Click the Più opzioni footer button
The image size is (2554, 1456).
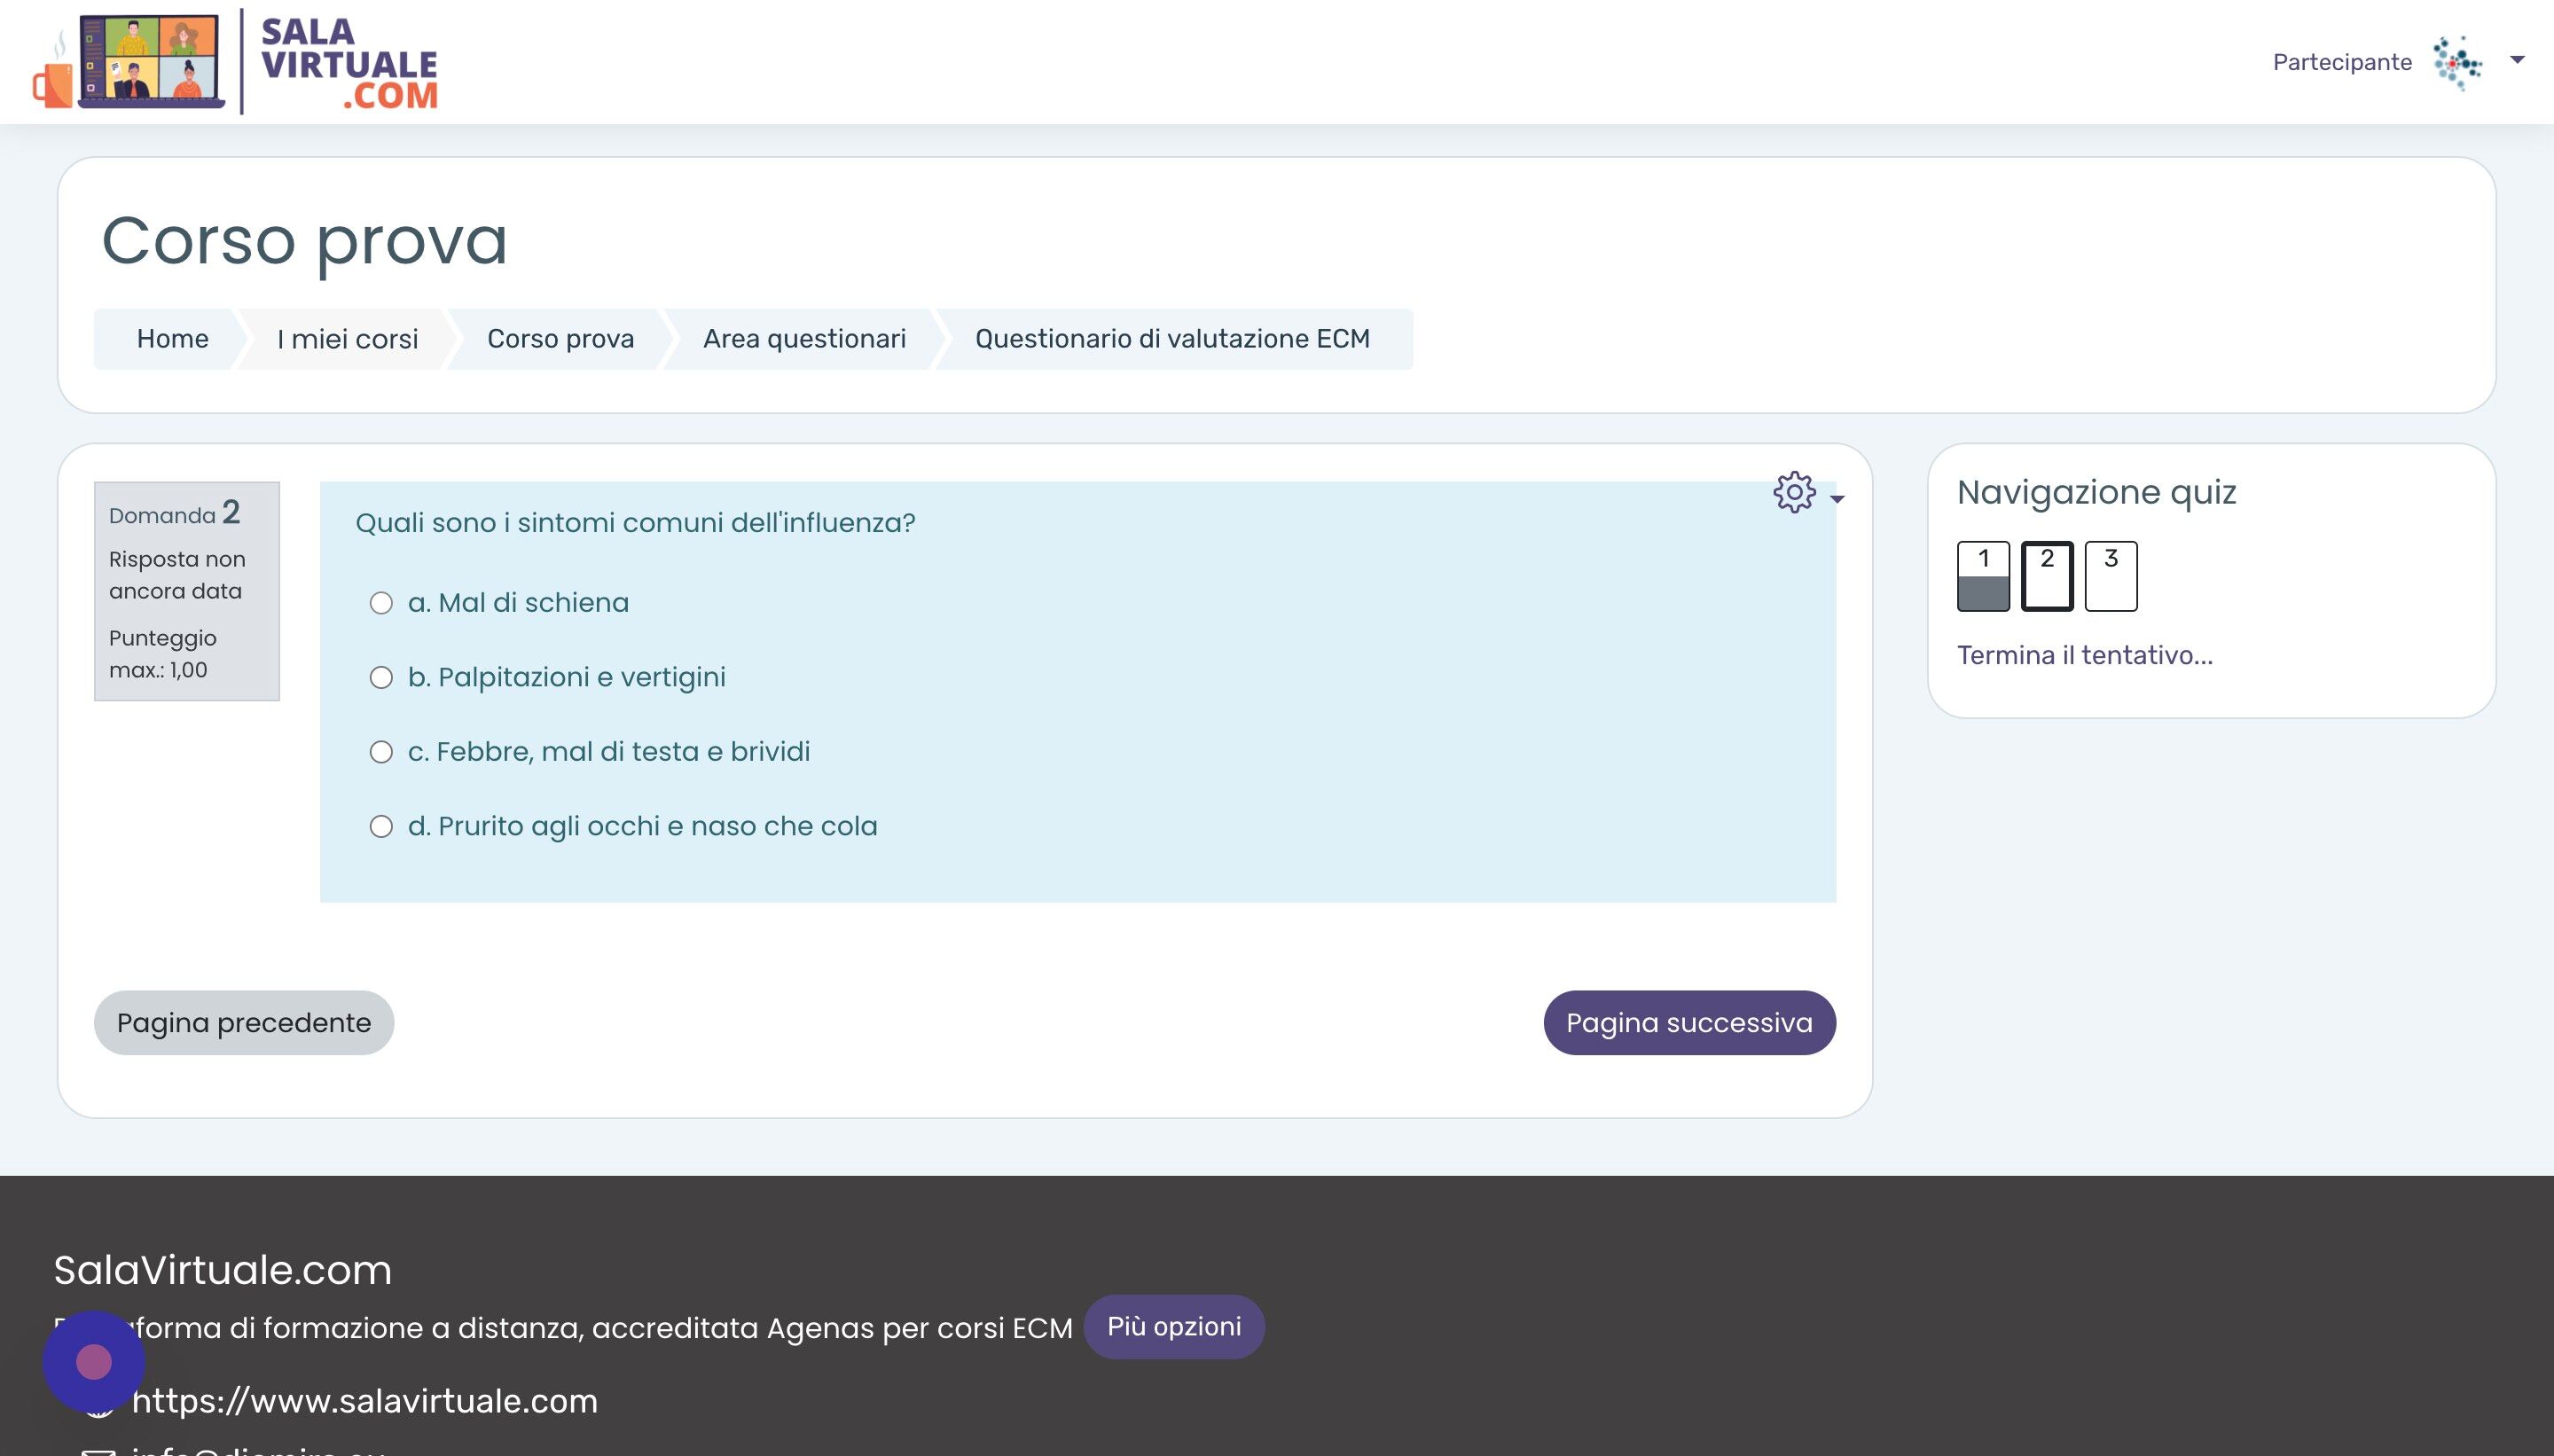(x=1174, y=1327)
